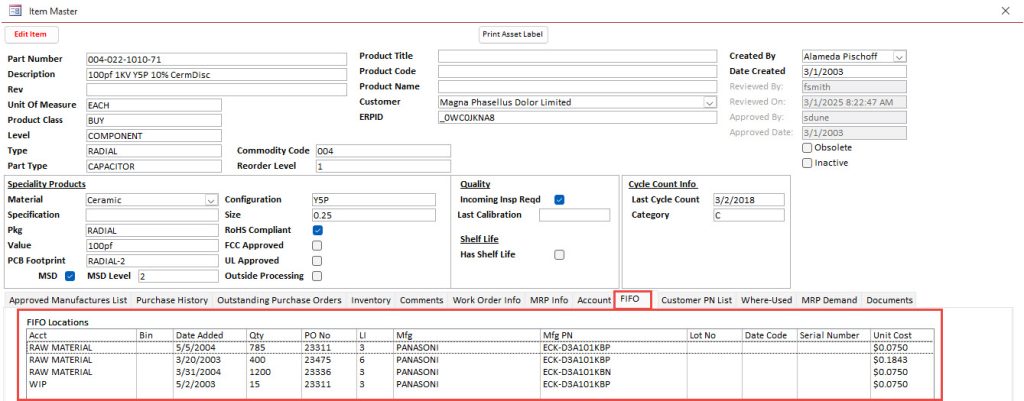This screenshot has width=1024, height=401.
Task: Click the MSD Level field
Action: 177,276
